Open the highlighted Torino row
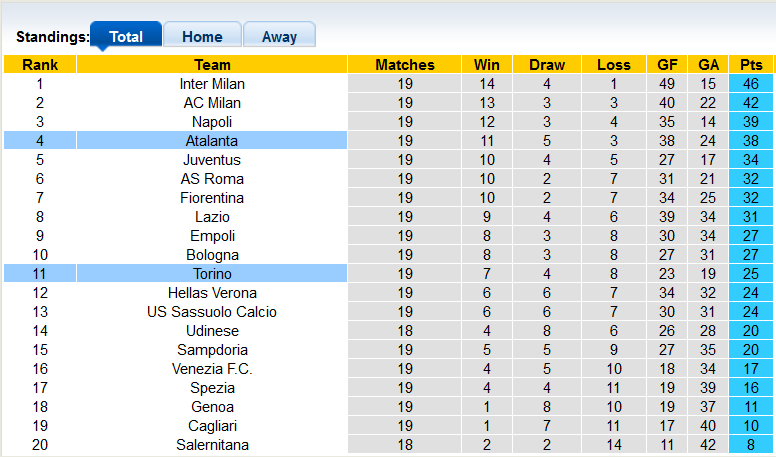The width and height of the screenshot is (776, 457). point(212,274)
